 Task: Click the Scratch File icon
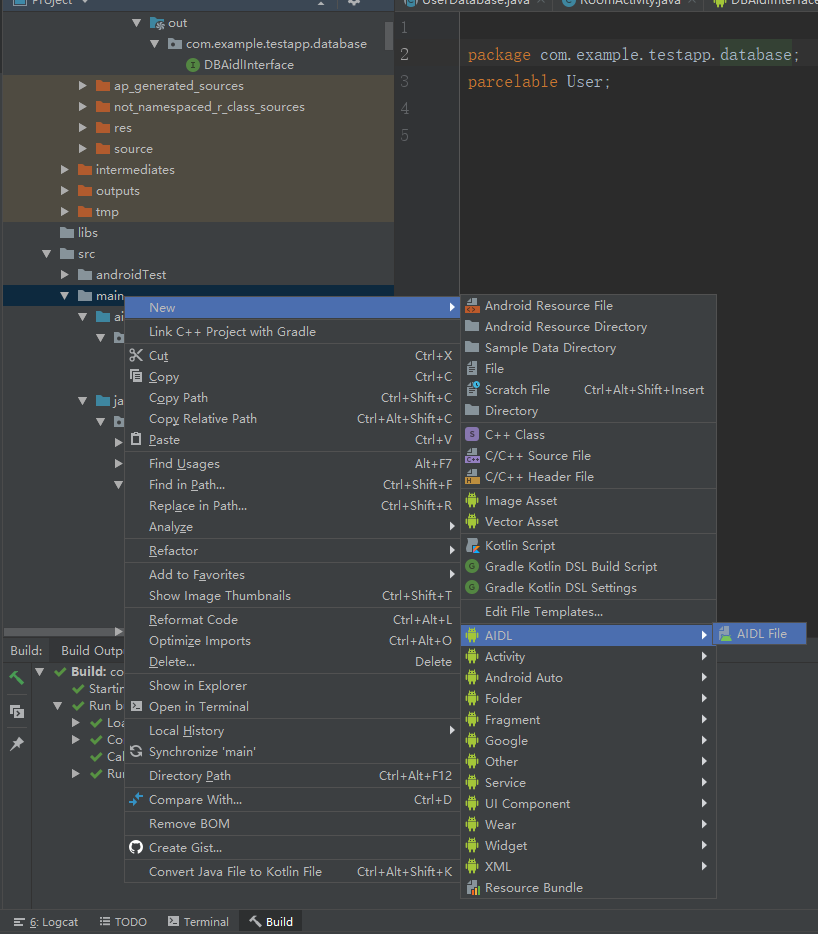(472, 390)
